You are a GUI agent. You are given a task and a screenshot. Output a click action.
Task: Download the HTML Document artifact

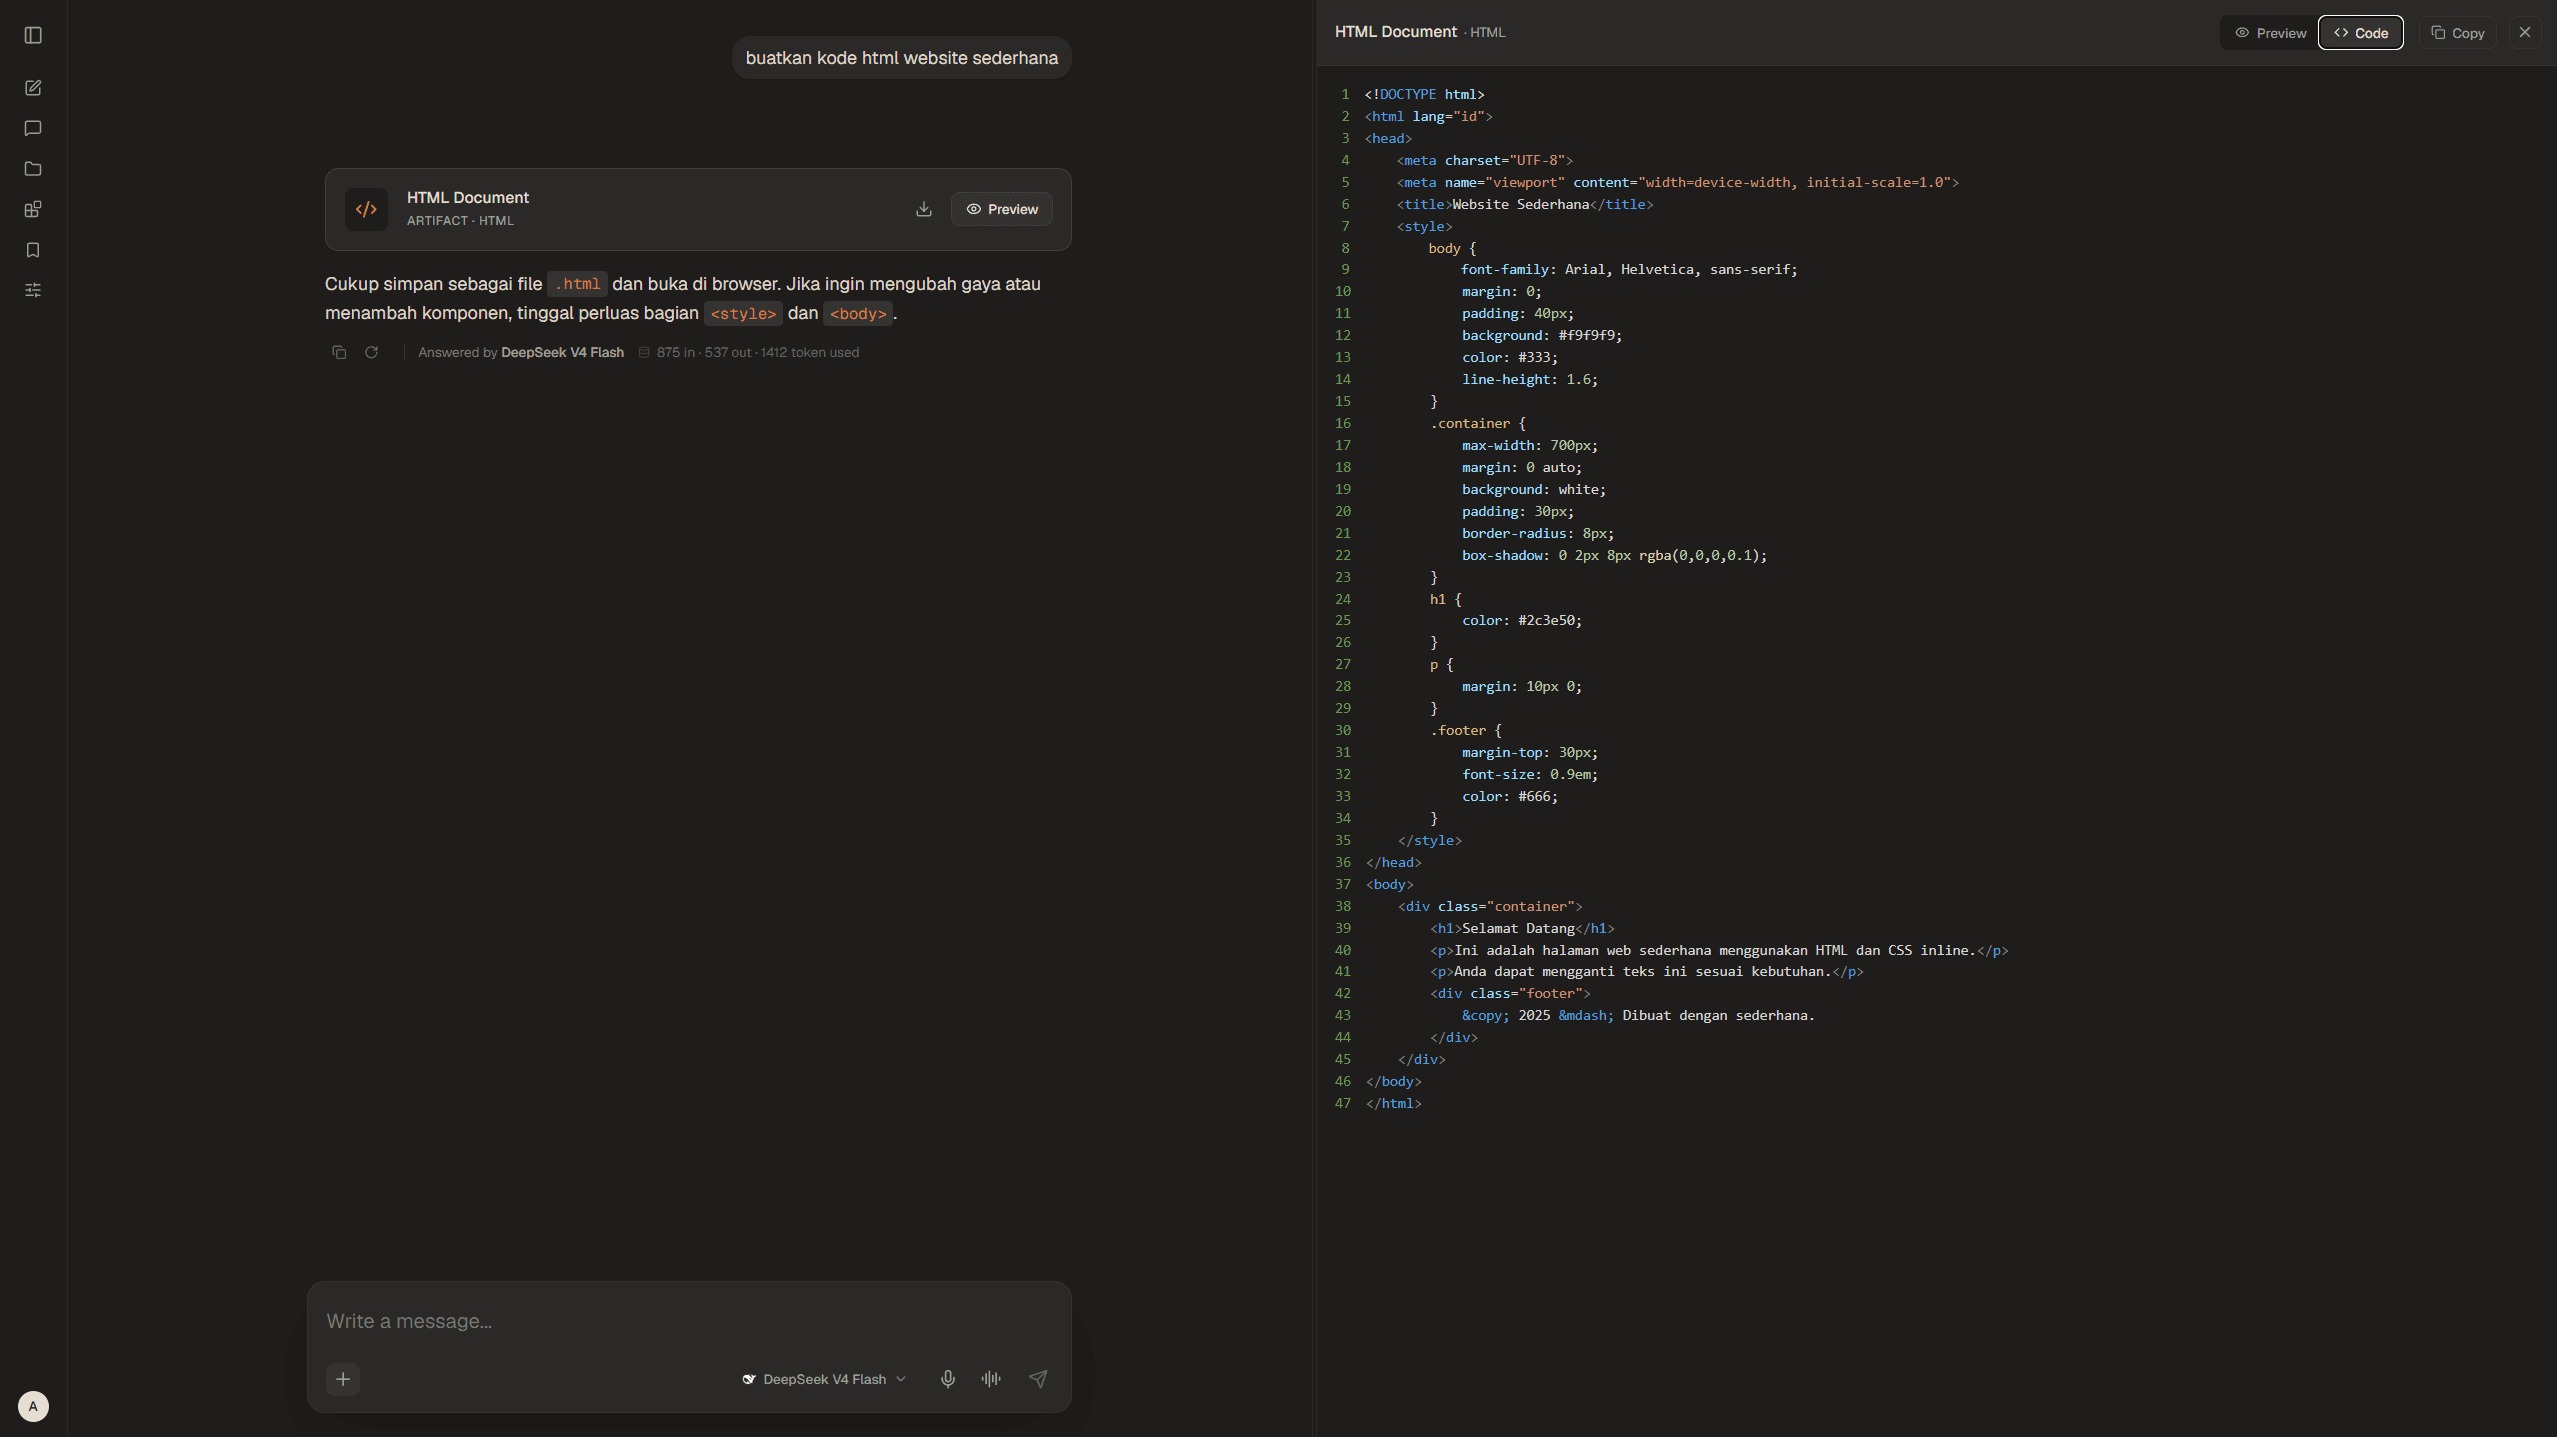pos(924,209)
